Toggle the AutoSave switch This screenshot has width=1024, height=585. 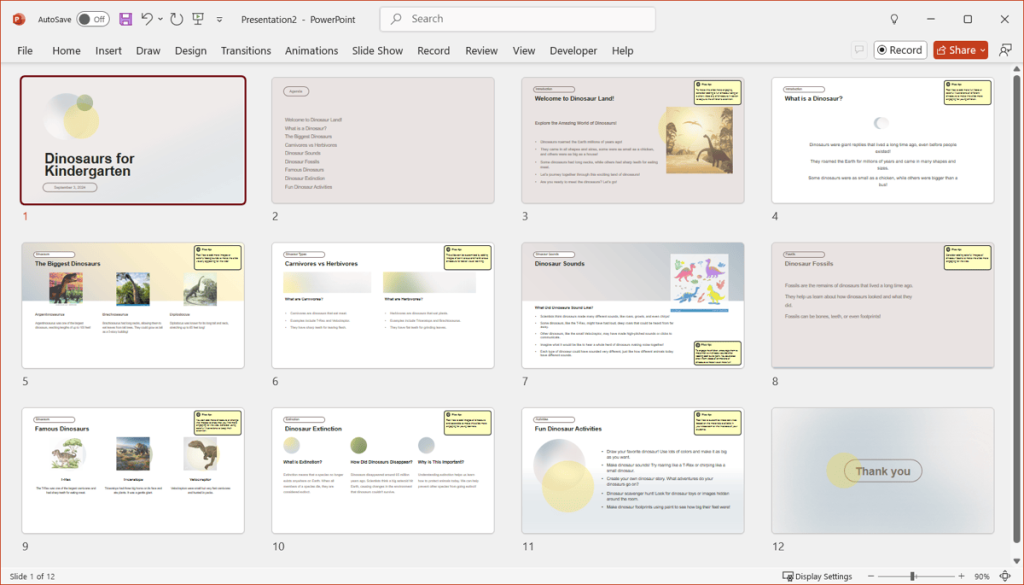click(x=93, y=19)
